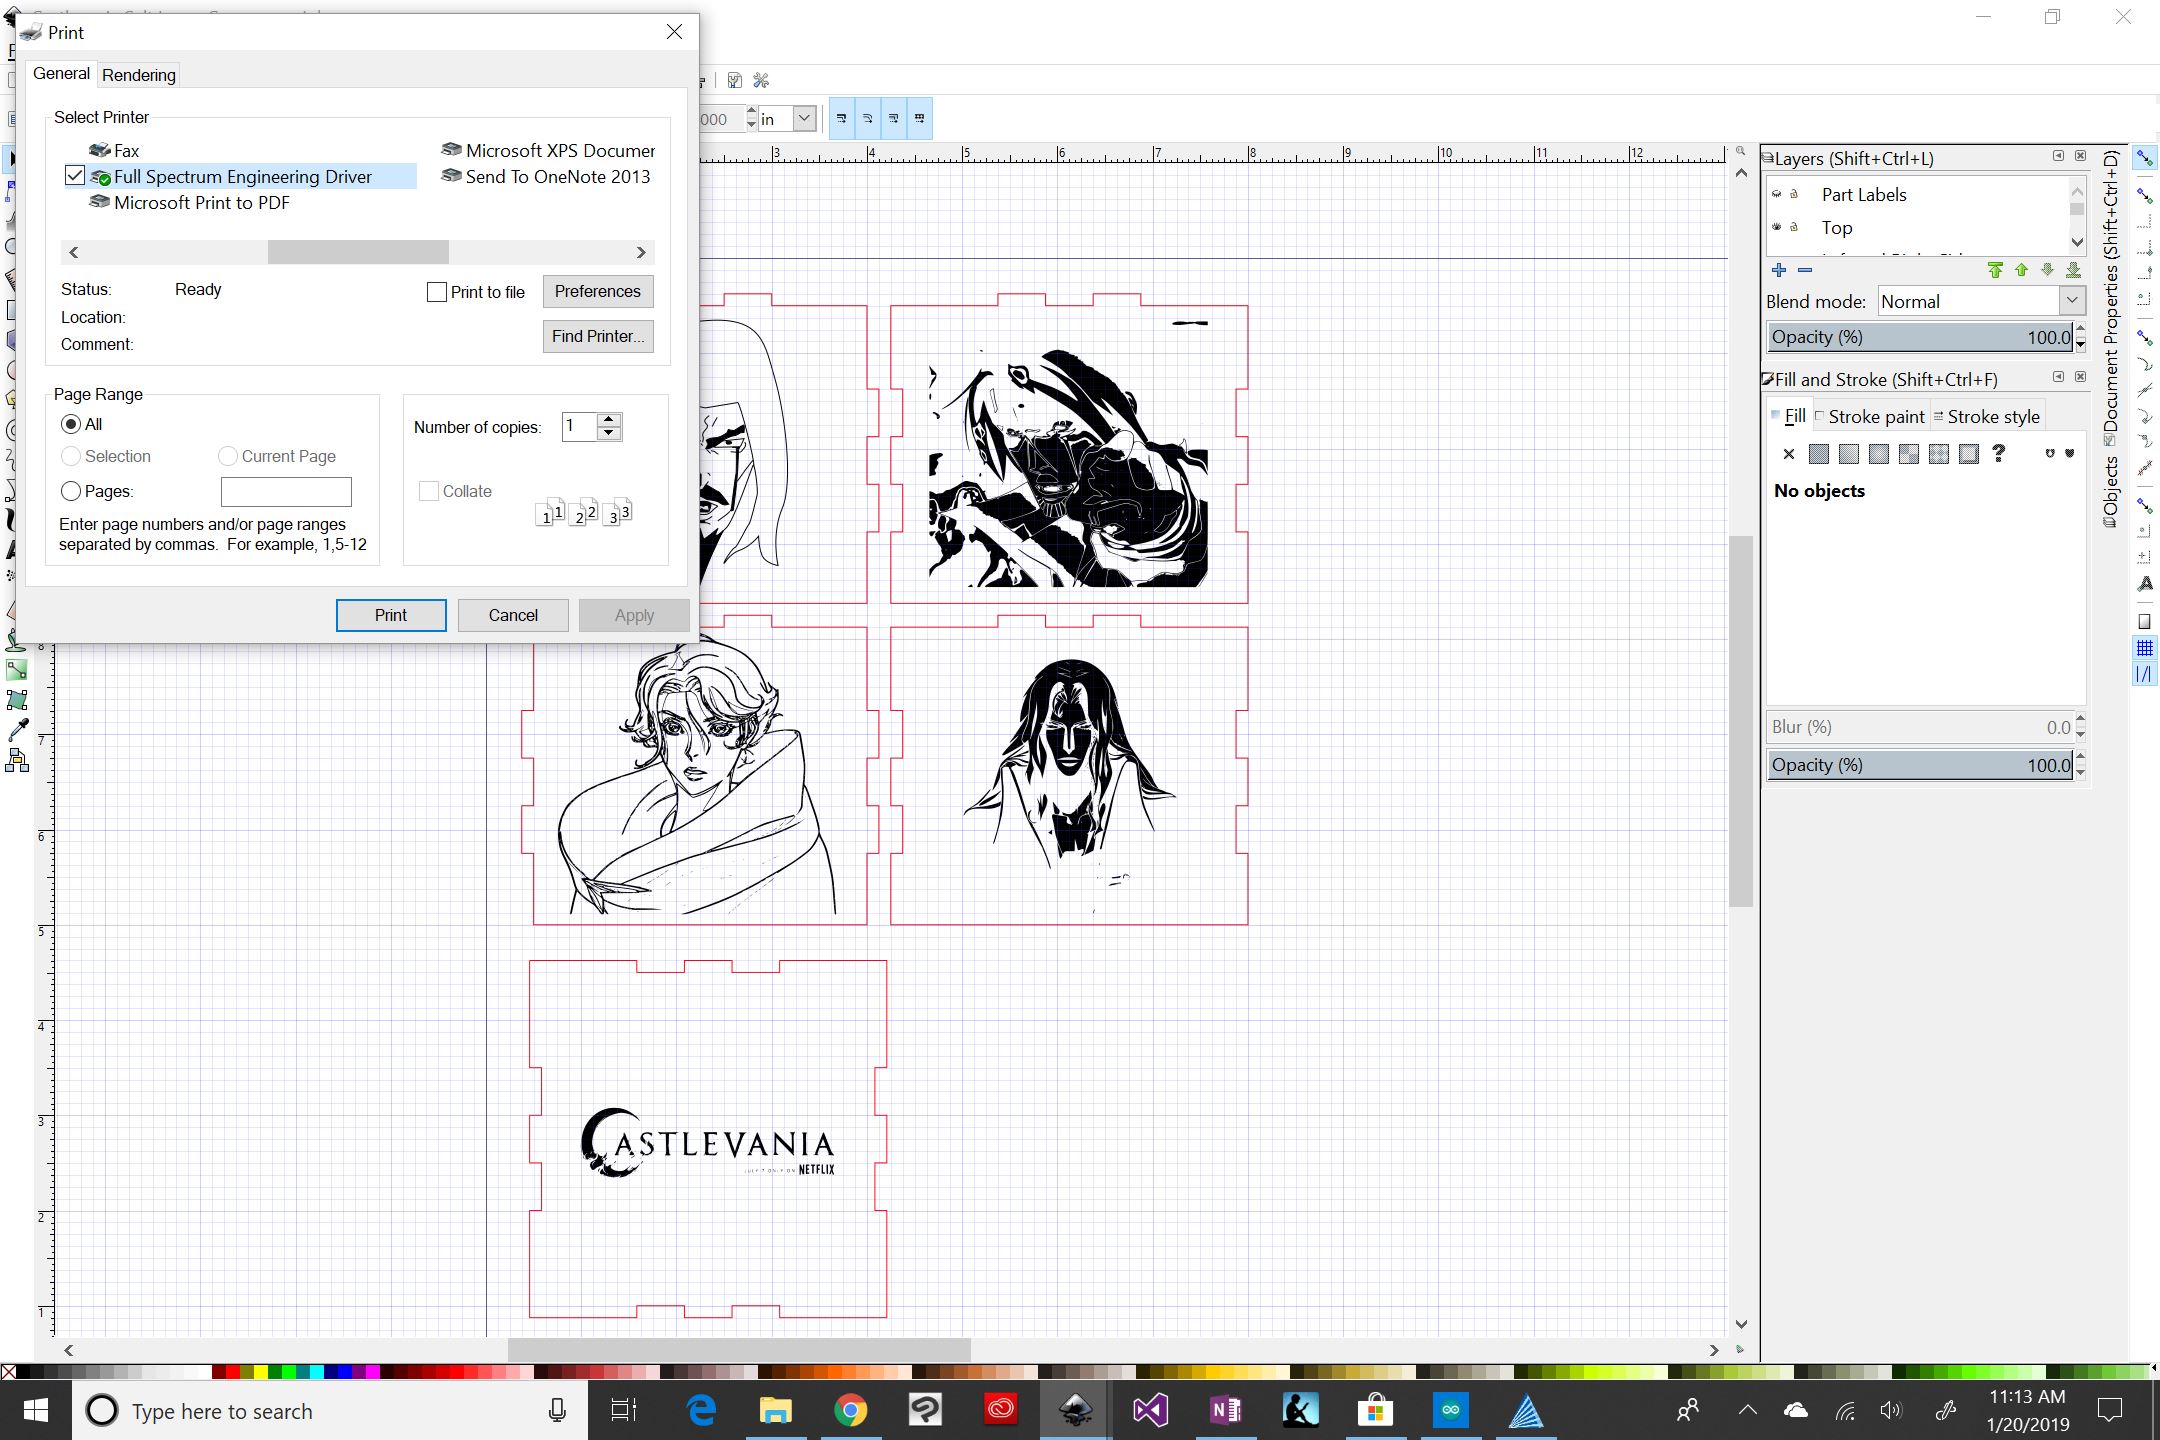Screen dimensions: 2160x1440
Task: Adjust the Blur percentage slider
Action: pos(1919,727)
